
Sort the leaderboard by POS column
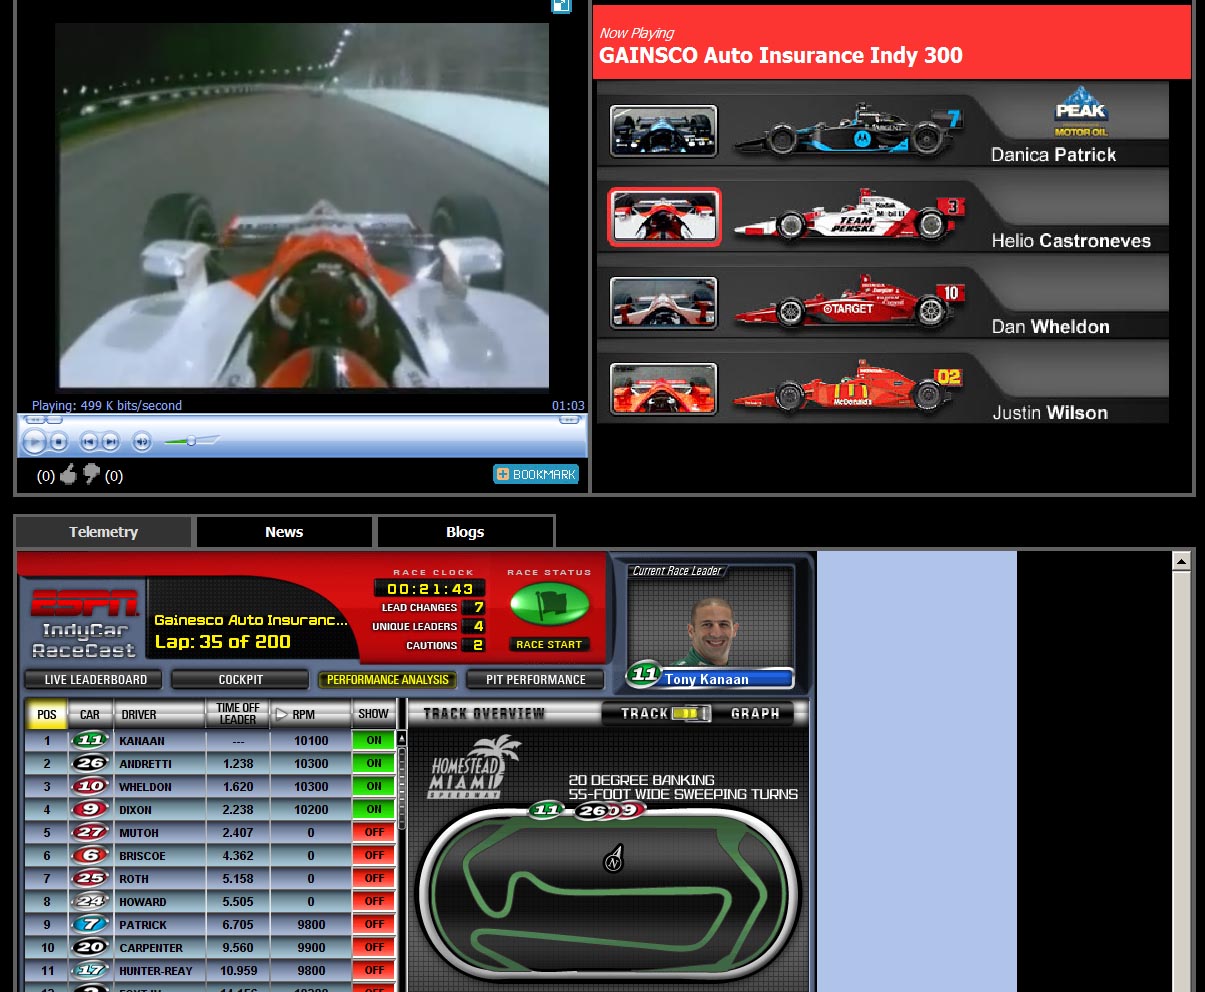coord(46,715)
